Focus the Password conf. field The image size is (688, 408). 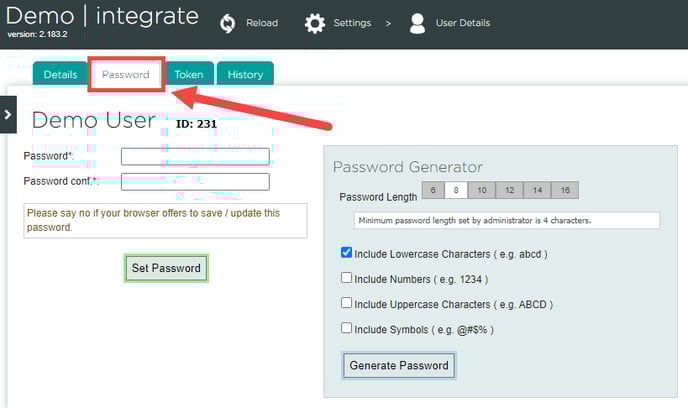tap(195, 181)
